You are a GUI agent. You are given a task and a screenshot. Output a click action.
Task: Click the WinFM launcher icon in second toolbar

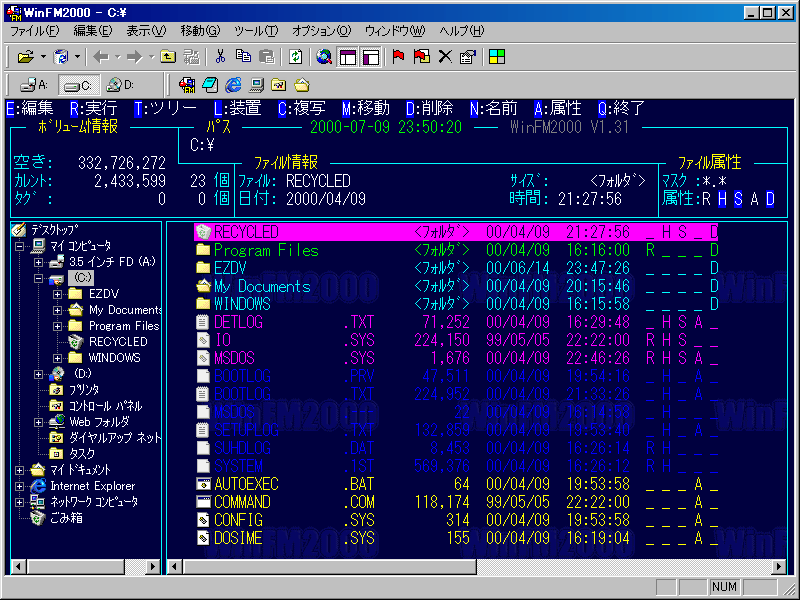pyautogui.click(x=187, y=85)
